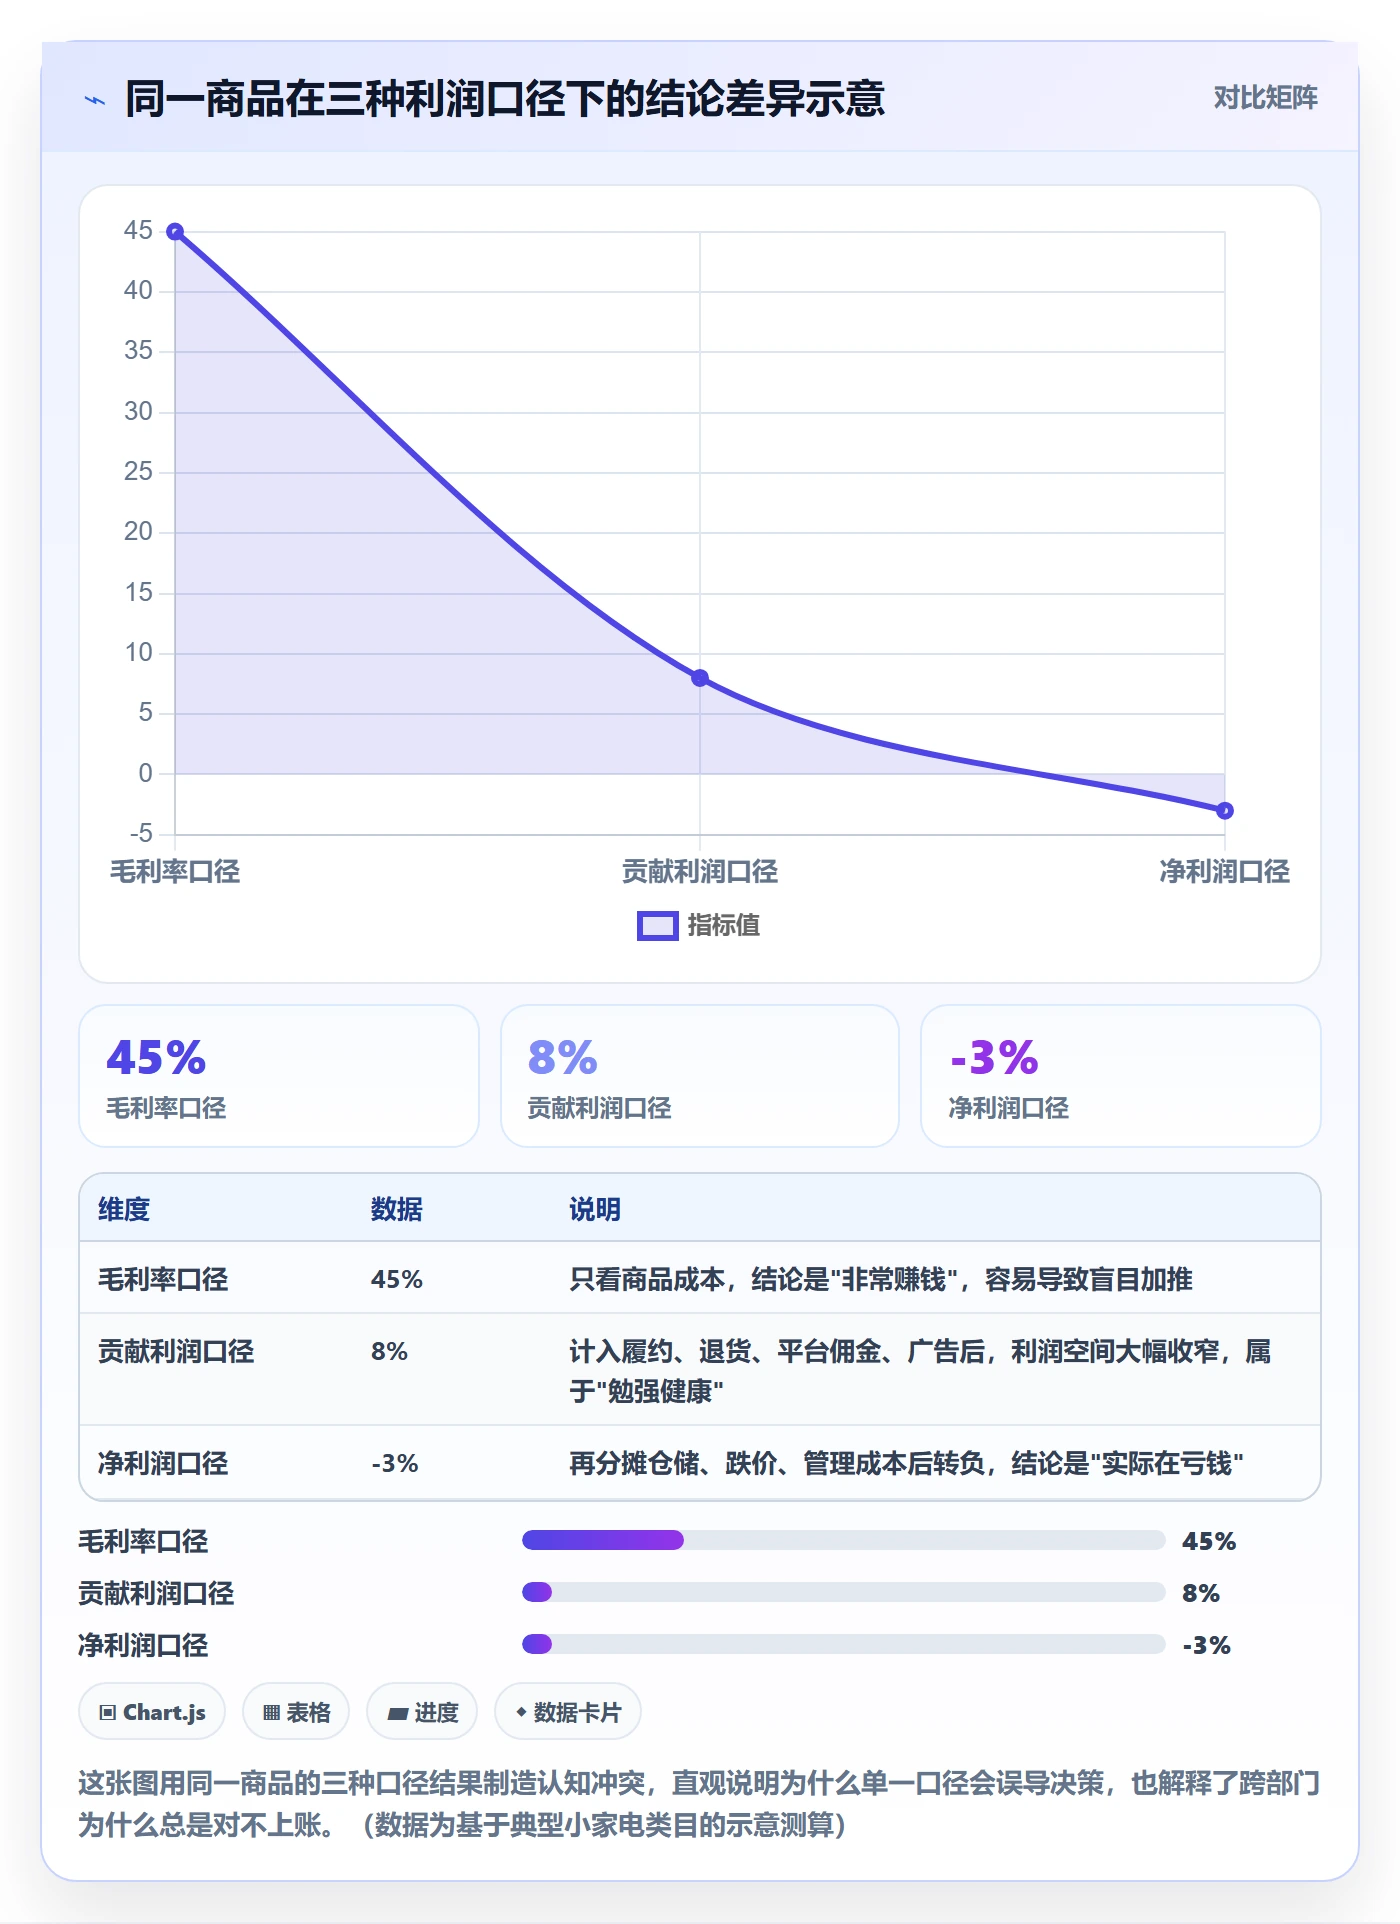
Task: Toggle the 指标值 legend swatch under the chart
Action: pos(658,926)
